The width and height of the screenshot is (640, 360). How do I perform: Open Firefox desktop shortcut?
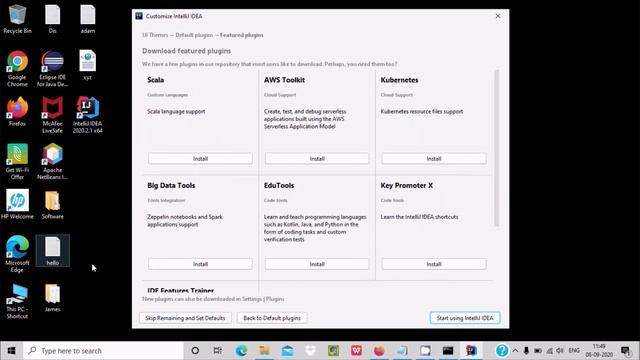point(17,111)
